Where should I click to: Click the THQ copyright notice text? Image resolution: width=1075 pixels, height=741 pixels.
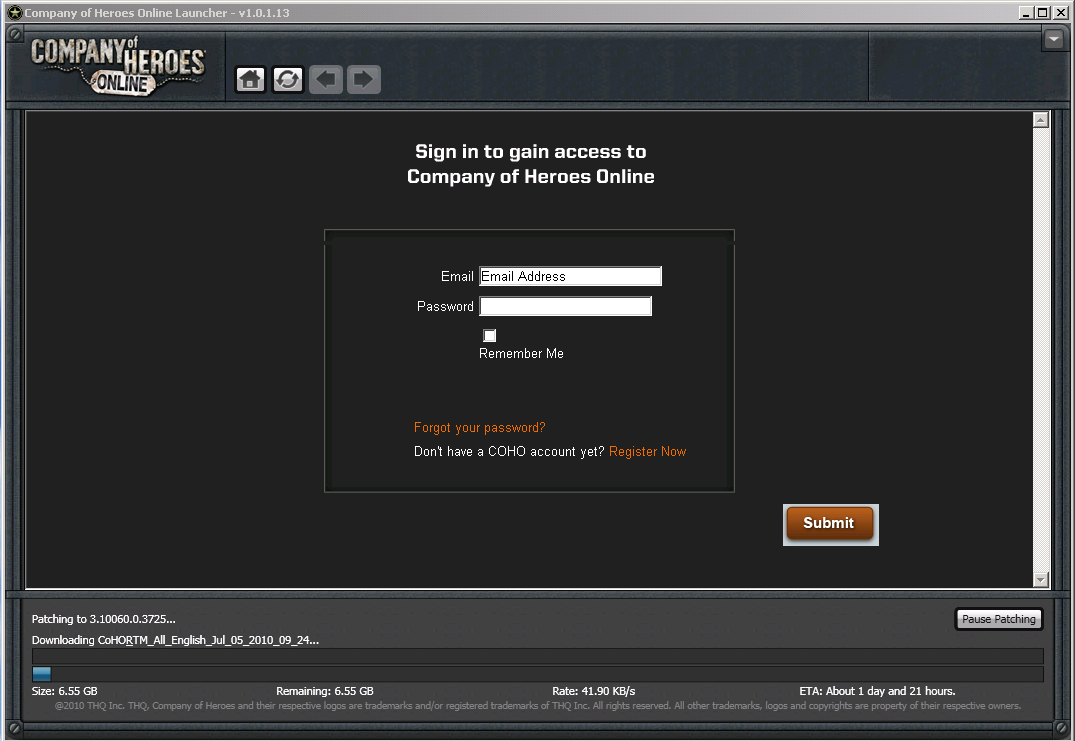click(538, 705)
